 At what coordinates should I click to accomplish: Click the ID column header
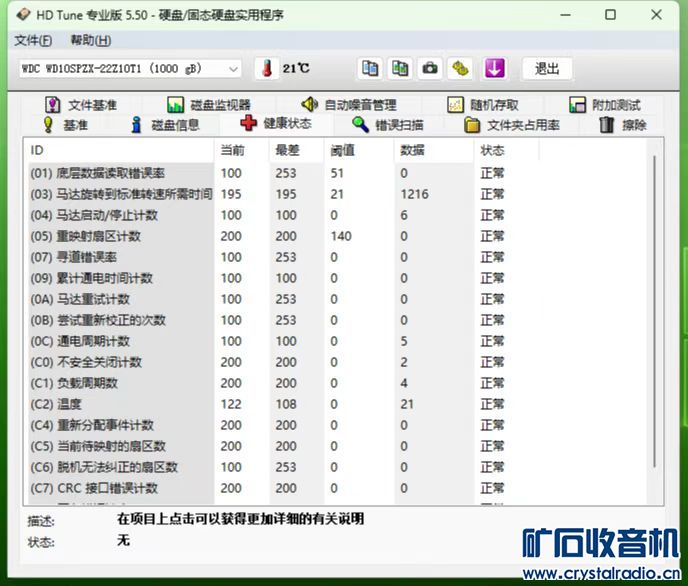[x=119, y=150]
